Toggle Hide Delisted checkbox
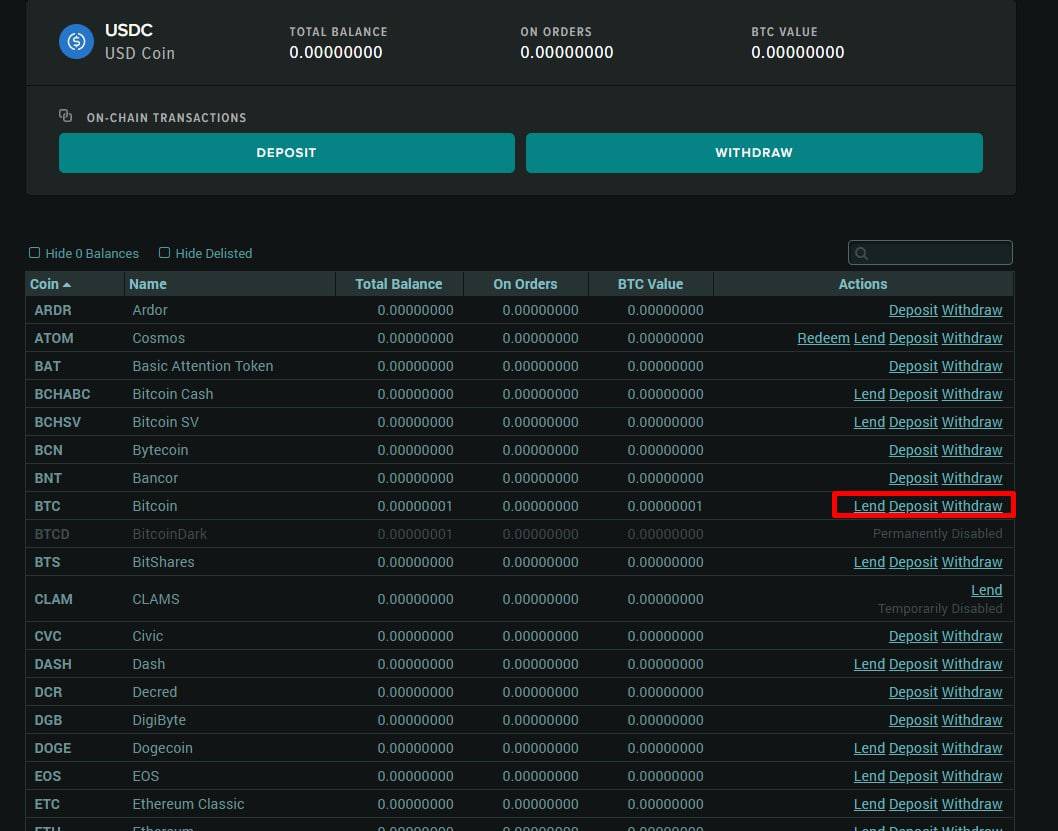Screen dimensions: 1058x831 pos(165,253)
